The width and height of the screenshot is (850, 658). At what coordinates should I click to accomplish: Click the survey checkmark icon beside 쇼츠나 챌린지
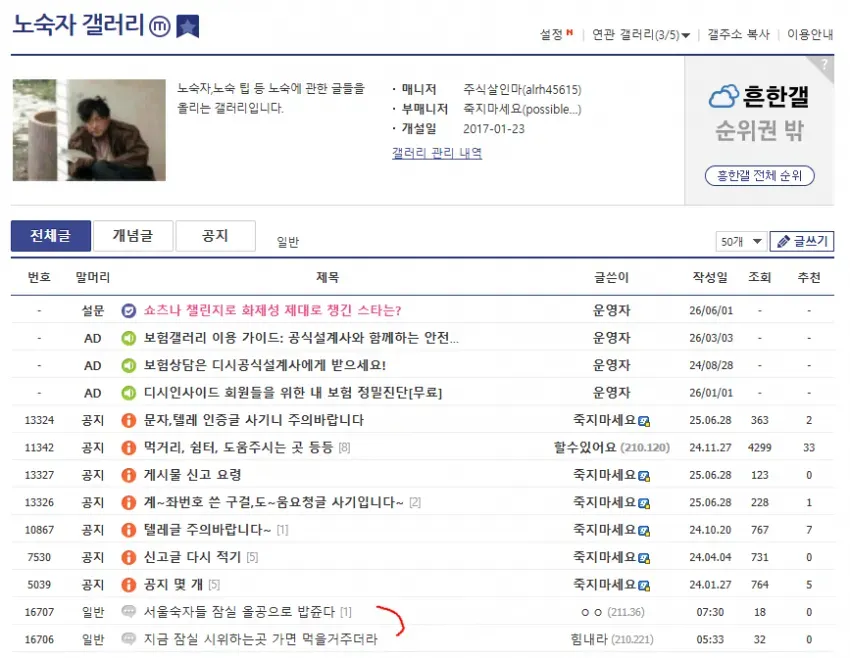(x=128, y=311)
